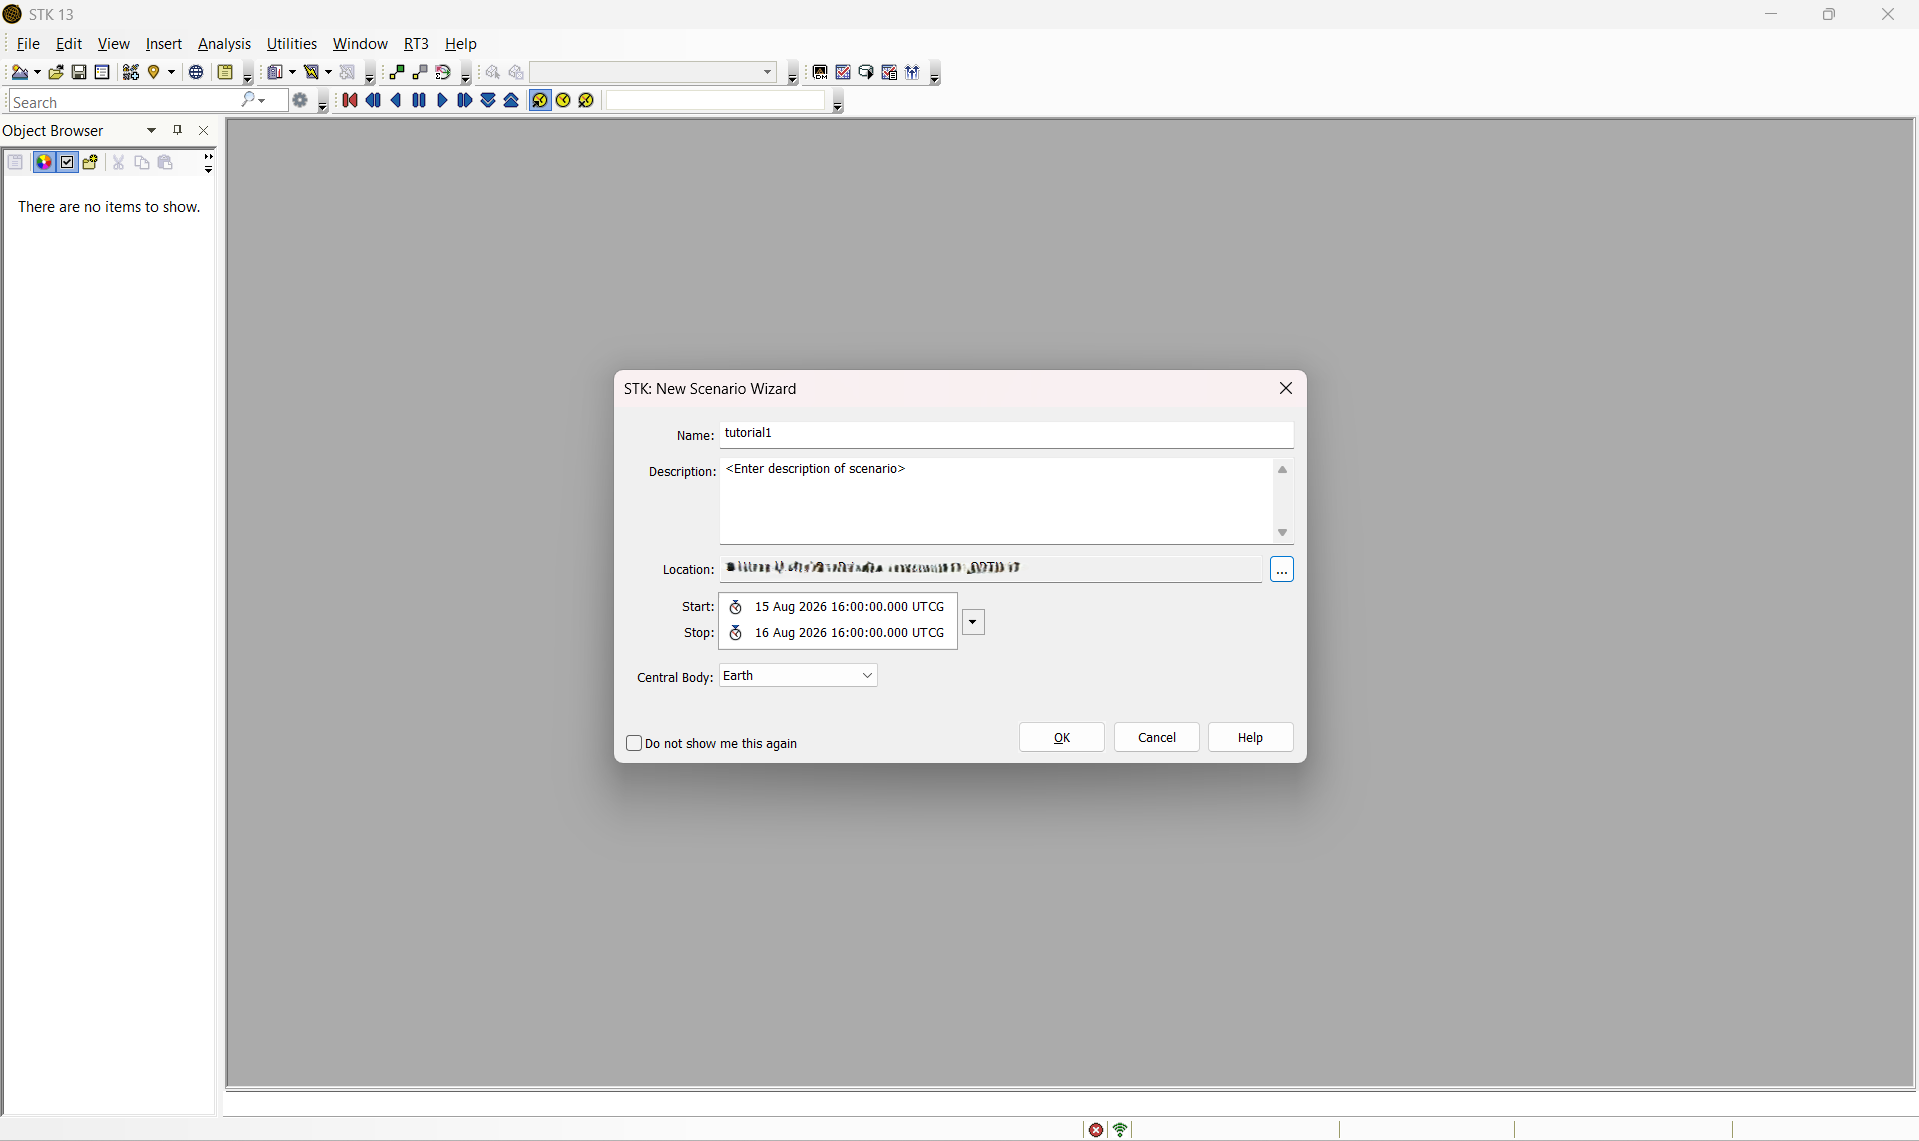Click the Insert Object satellite icon

coord(131,72)
